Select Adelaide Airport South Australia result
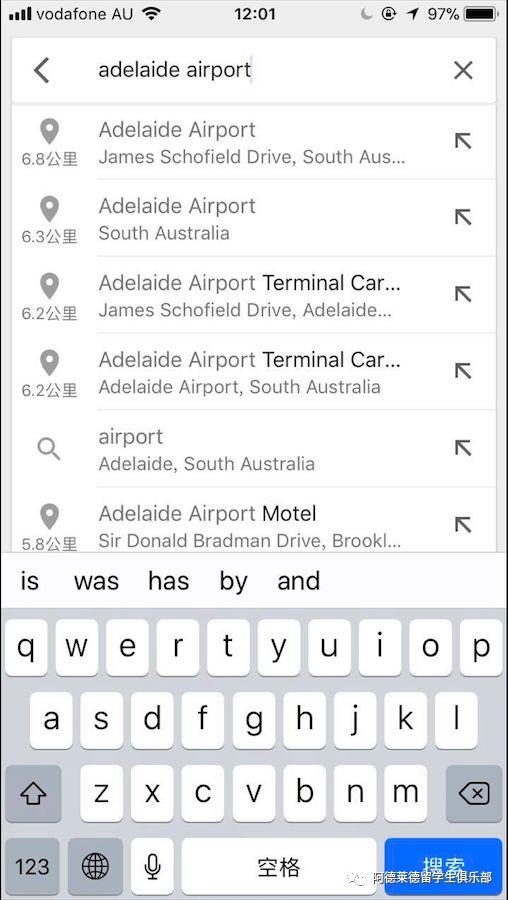This screenshot has height=900, width=508. click(x=253, y=218)
